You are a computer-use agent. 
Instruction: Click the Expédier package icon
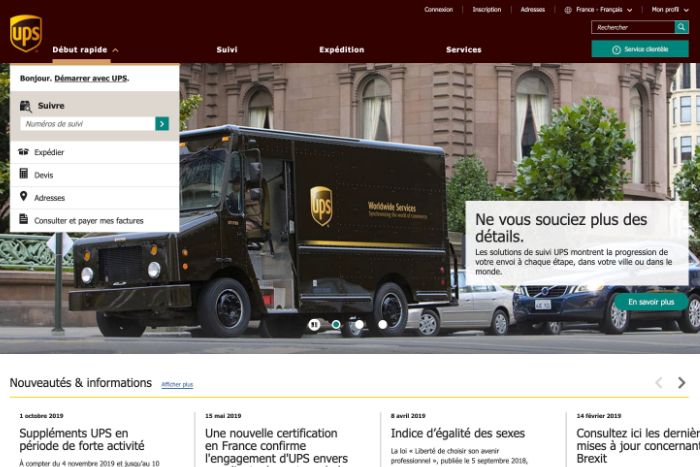[24, 152]
